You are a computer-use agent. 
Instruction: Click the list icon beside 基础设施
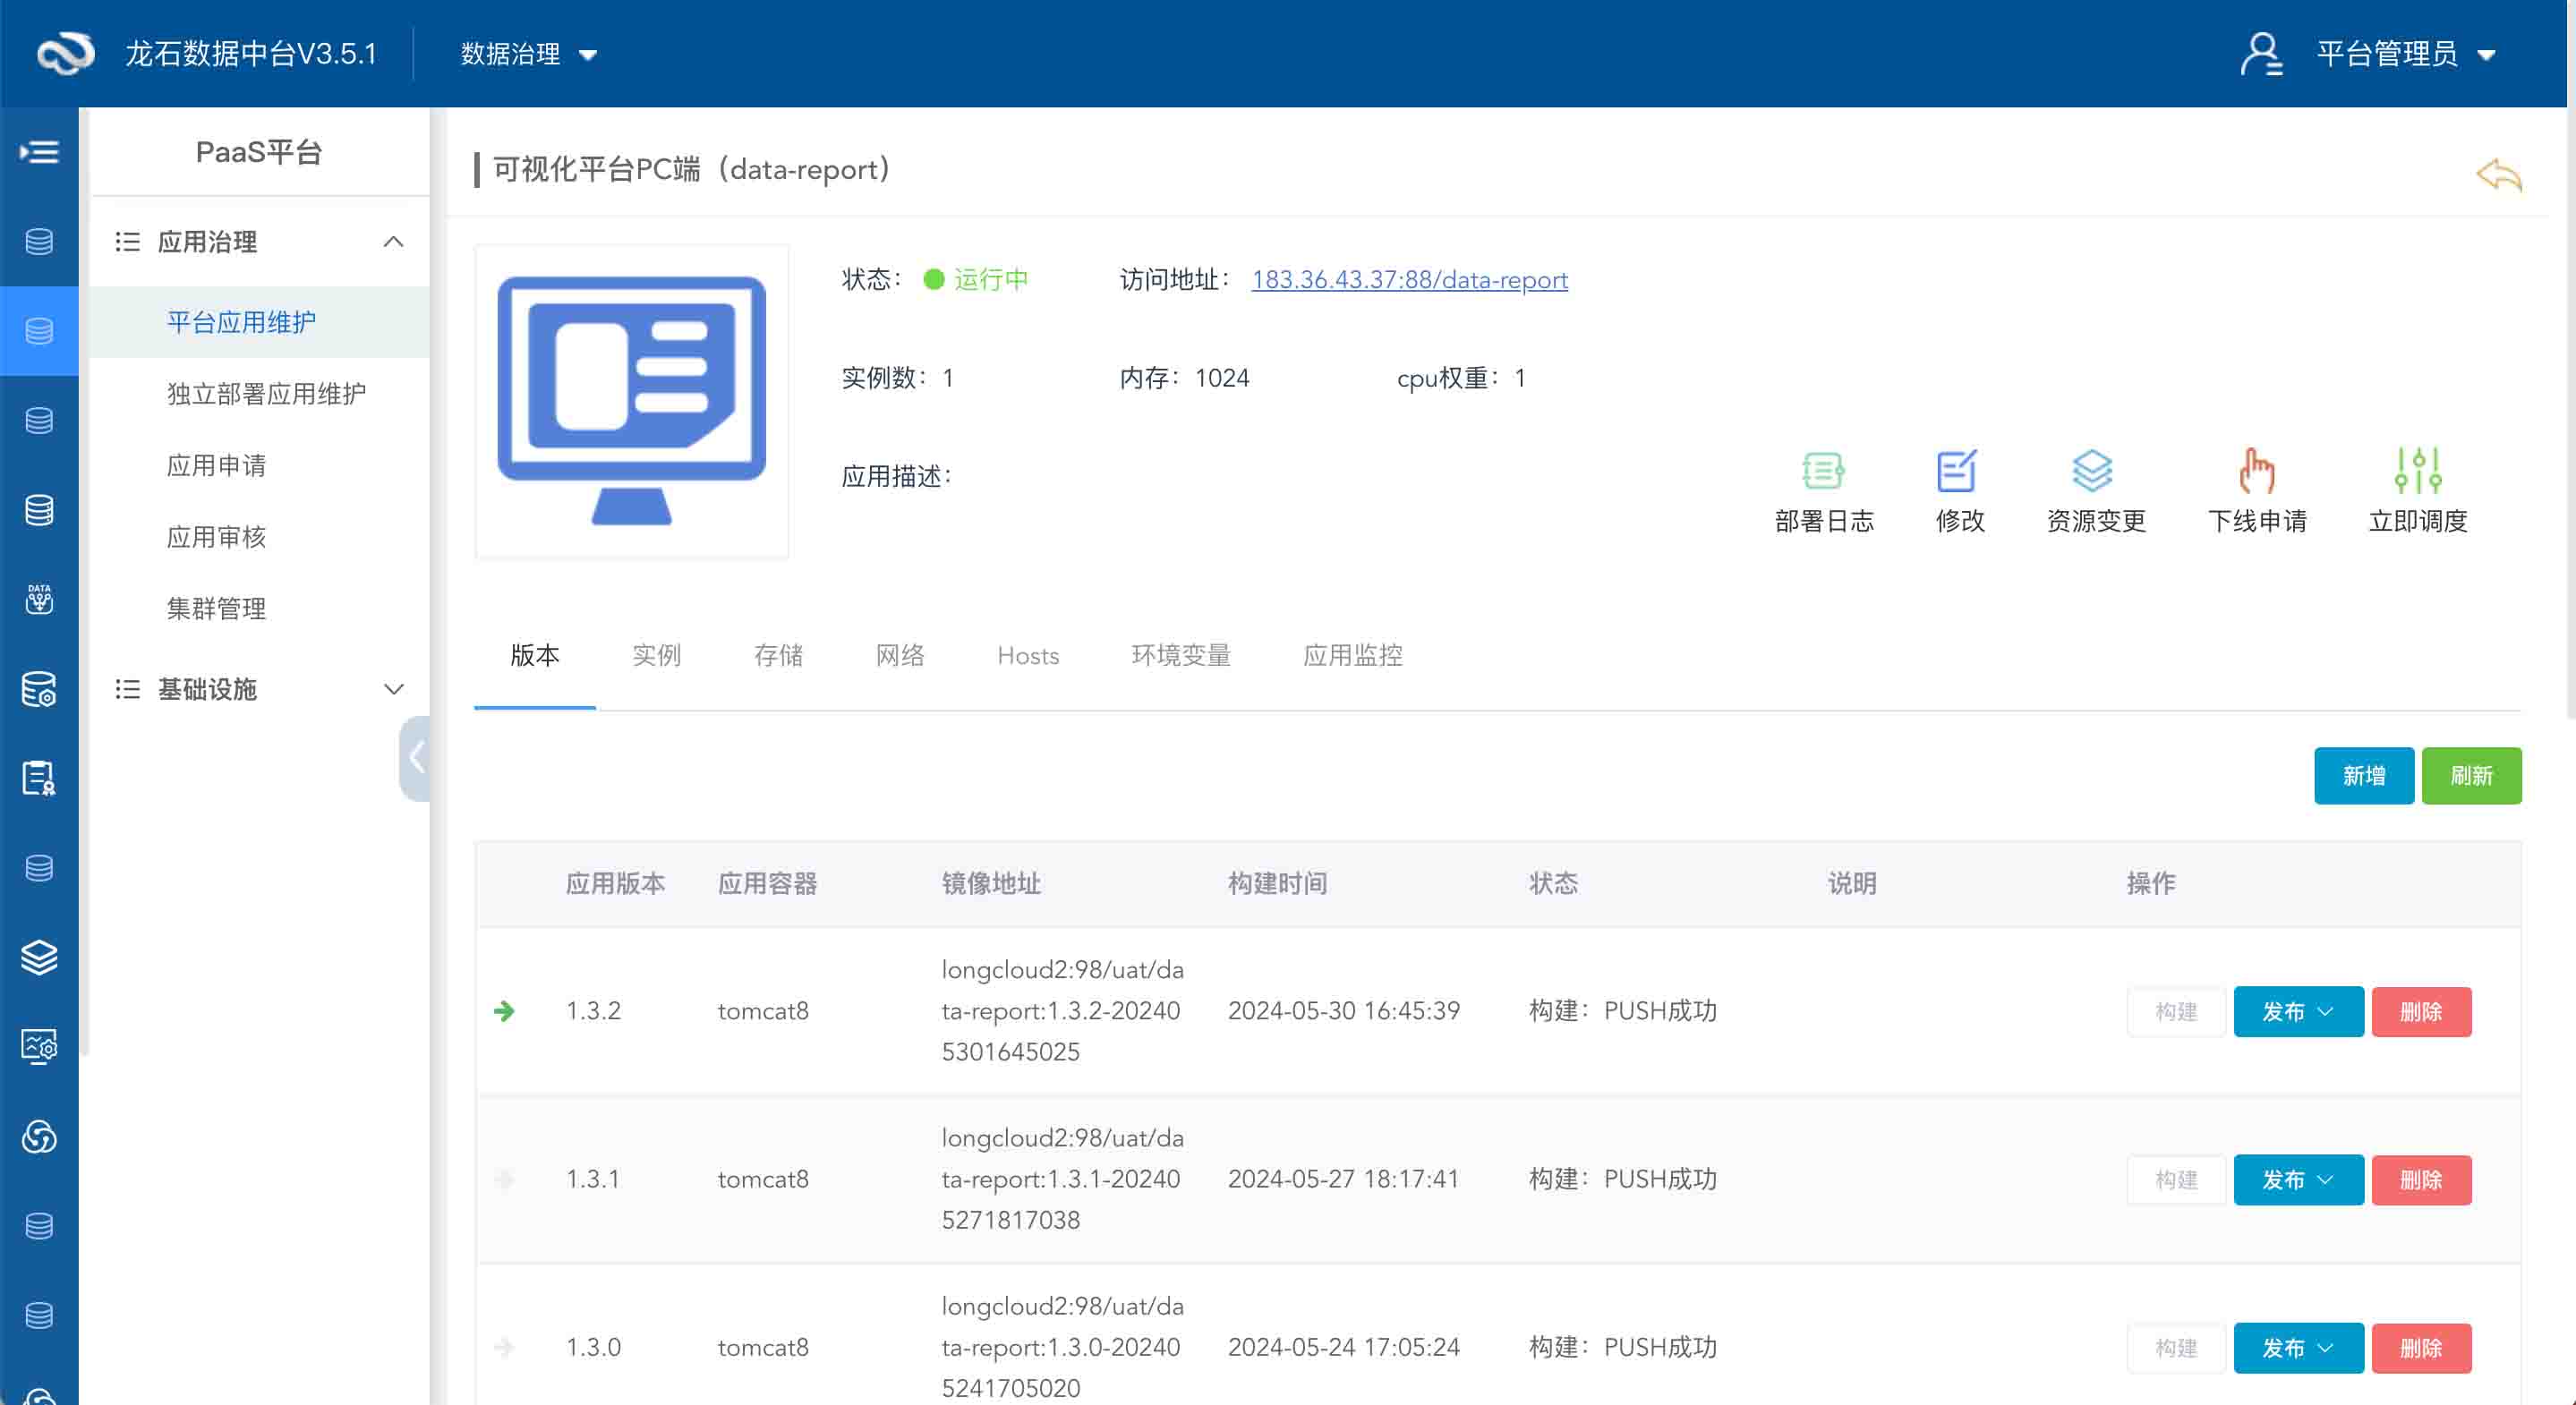pyautogui.click(x=127, y=689)
